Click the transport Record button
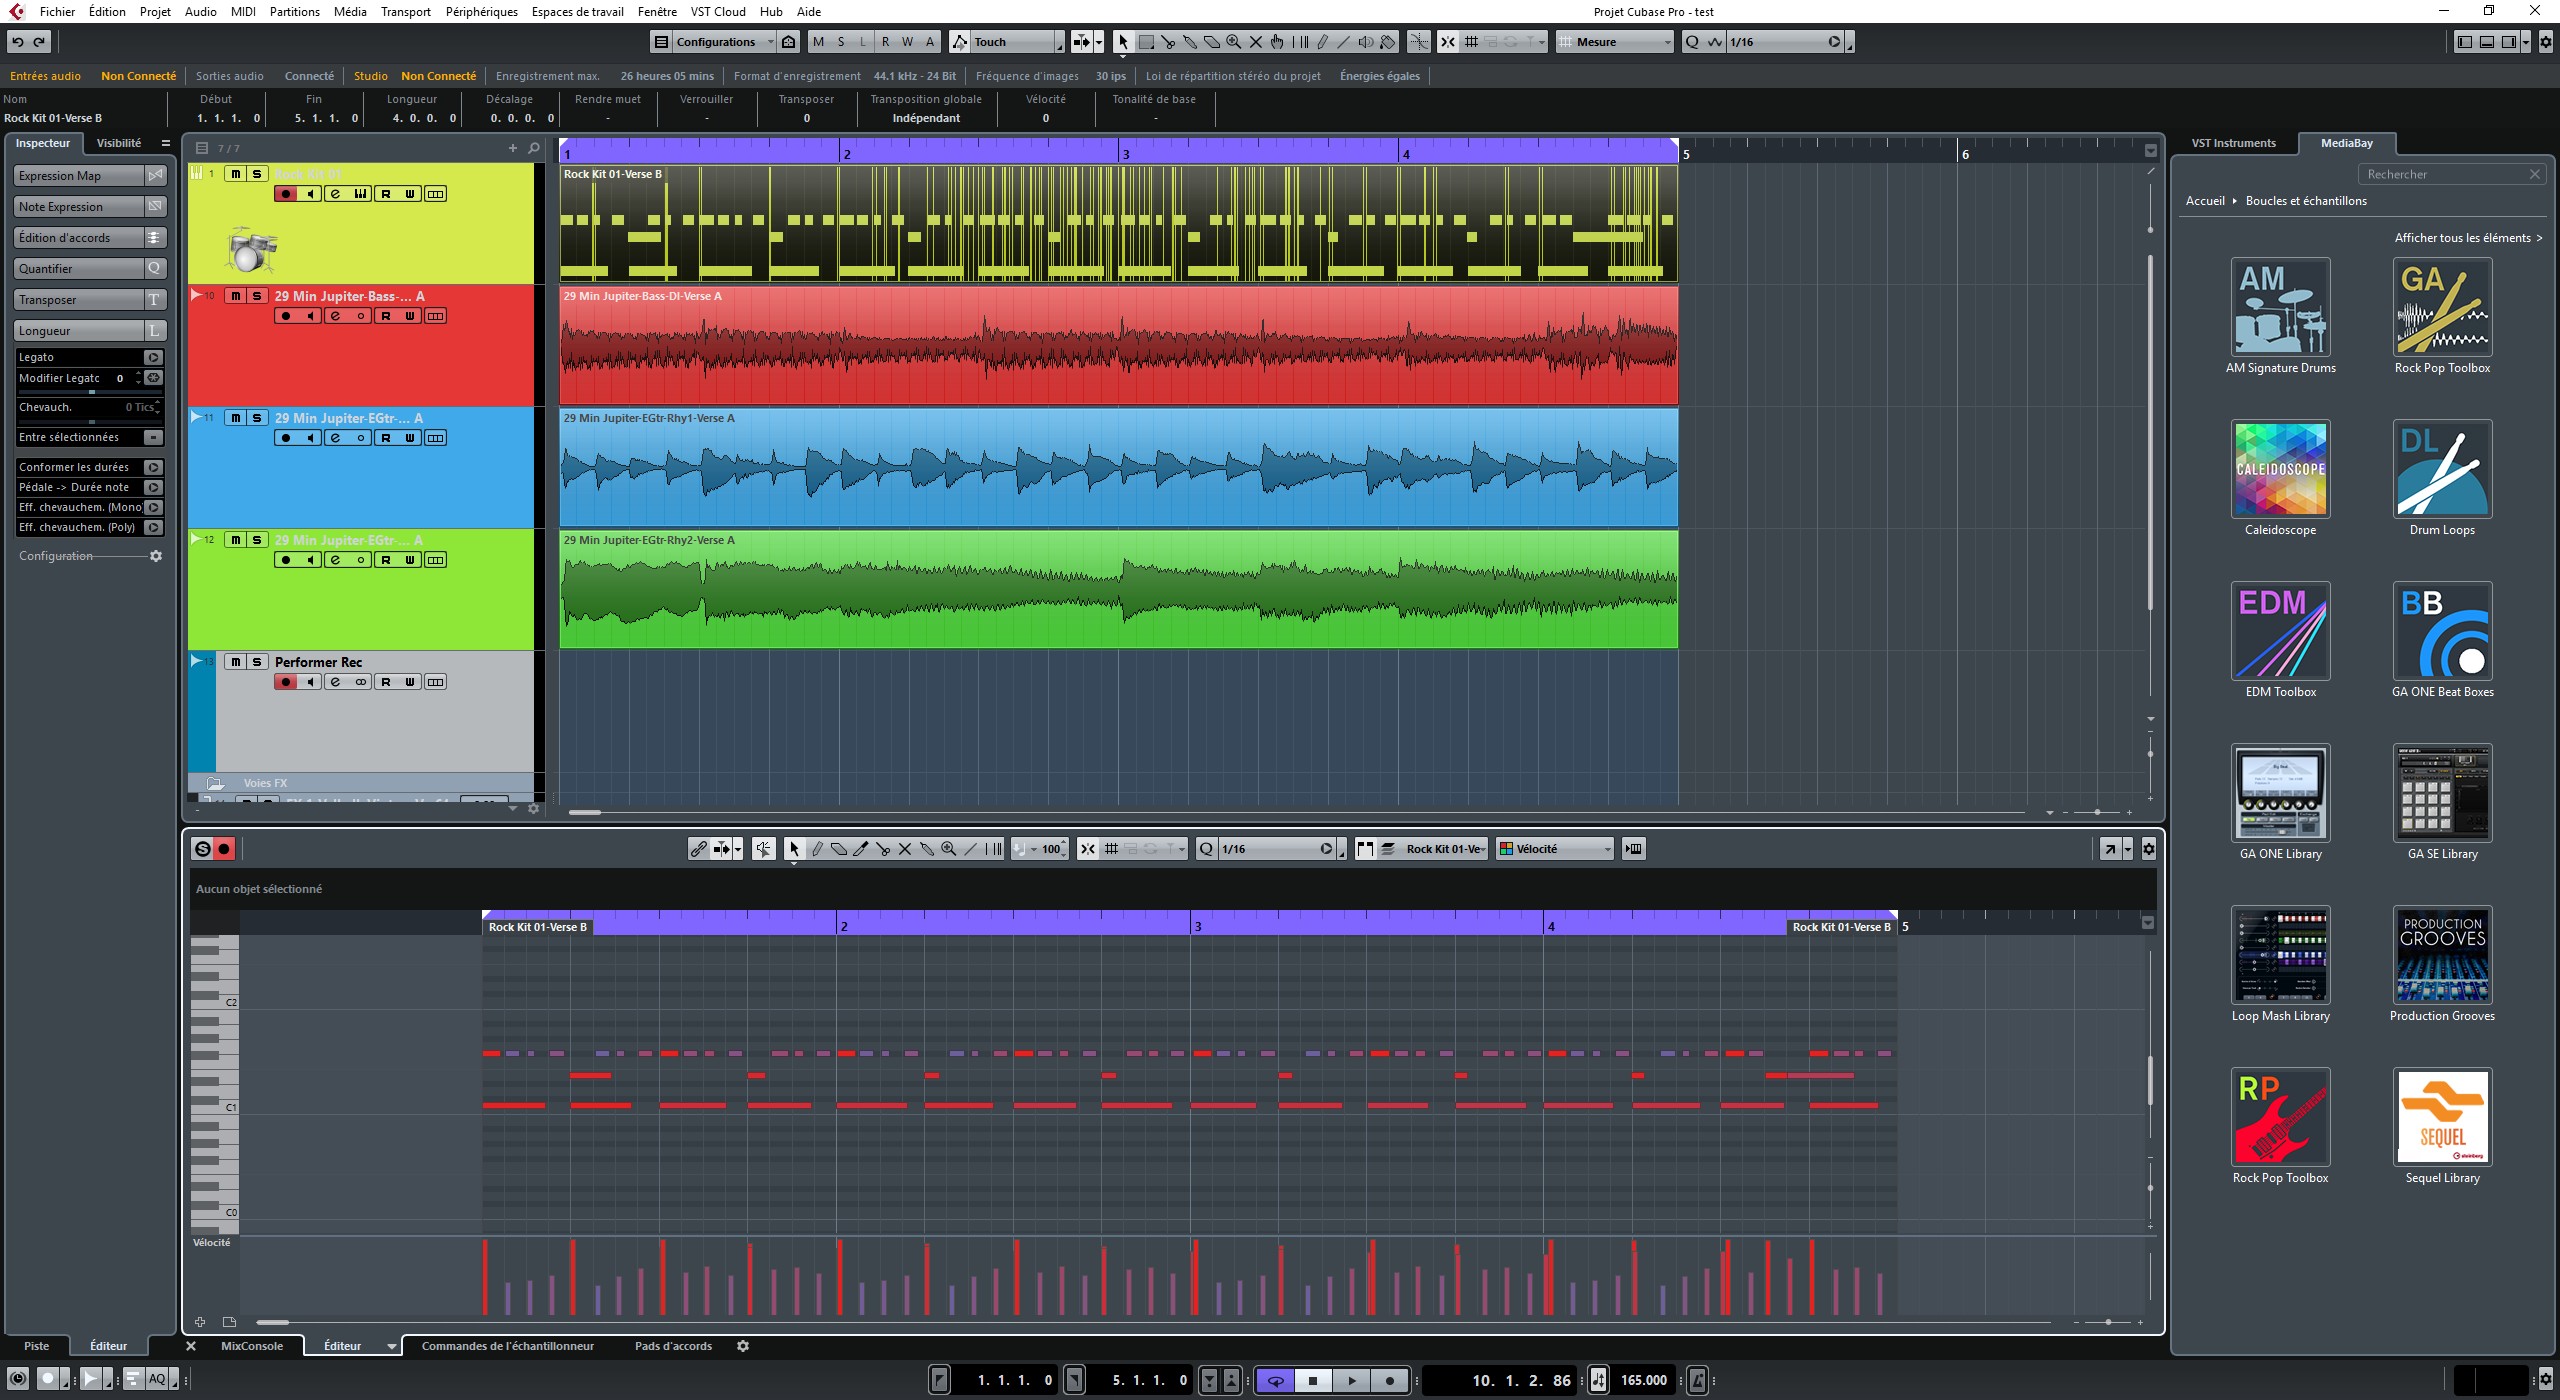2560x1400 pixels. pos(1389,1381)
